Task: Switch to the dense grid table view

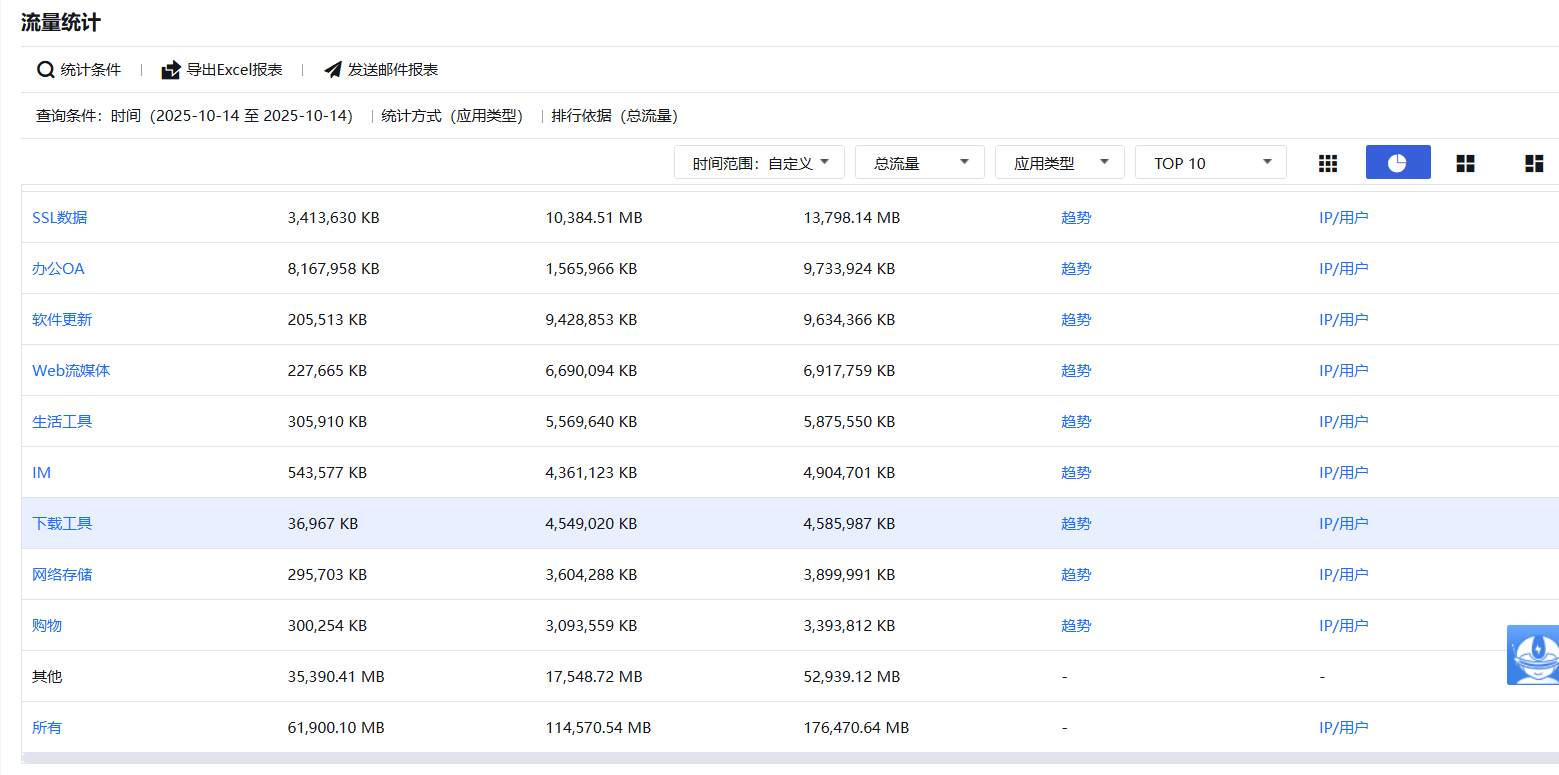Action: pyautogui.click(x=1328, y=163)
